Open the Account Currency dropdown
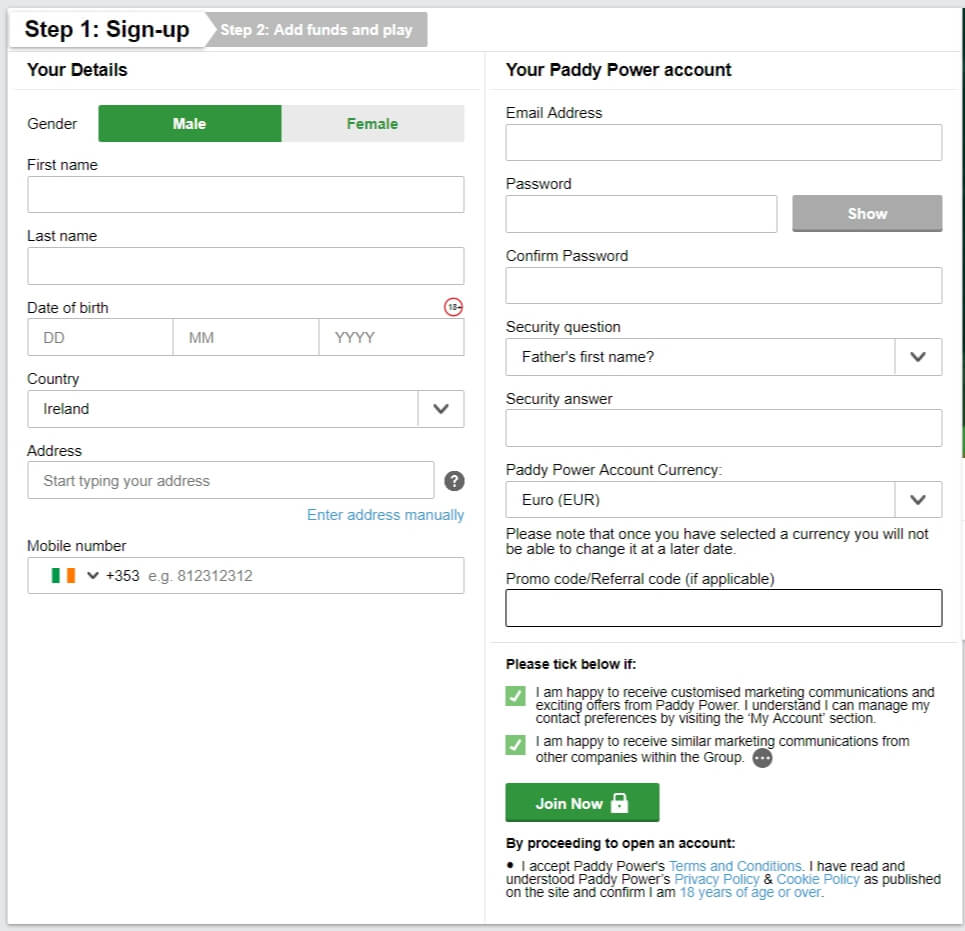 coord(724,500)
